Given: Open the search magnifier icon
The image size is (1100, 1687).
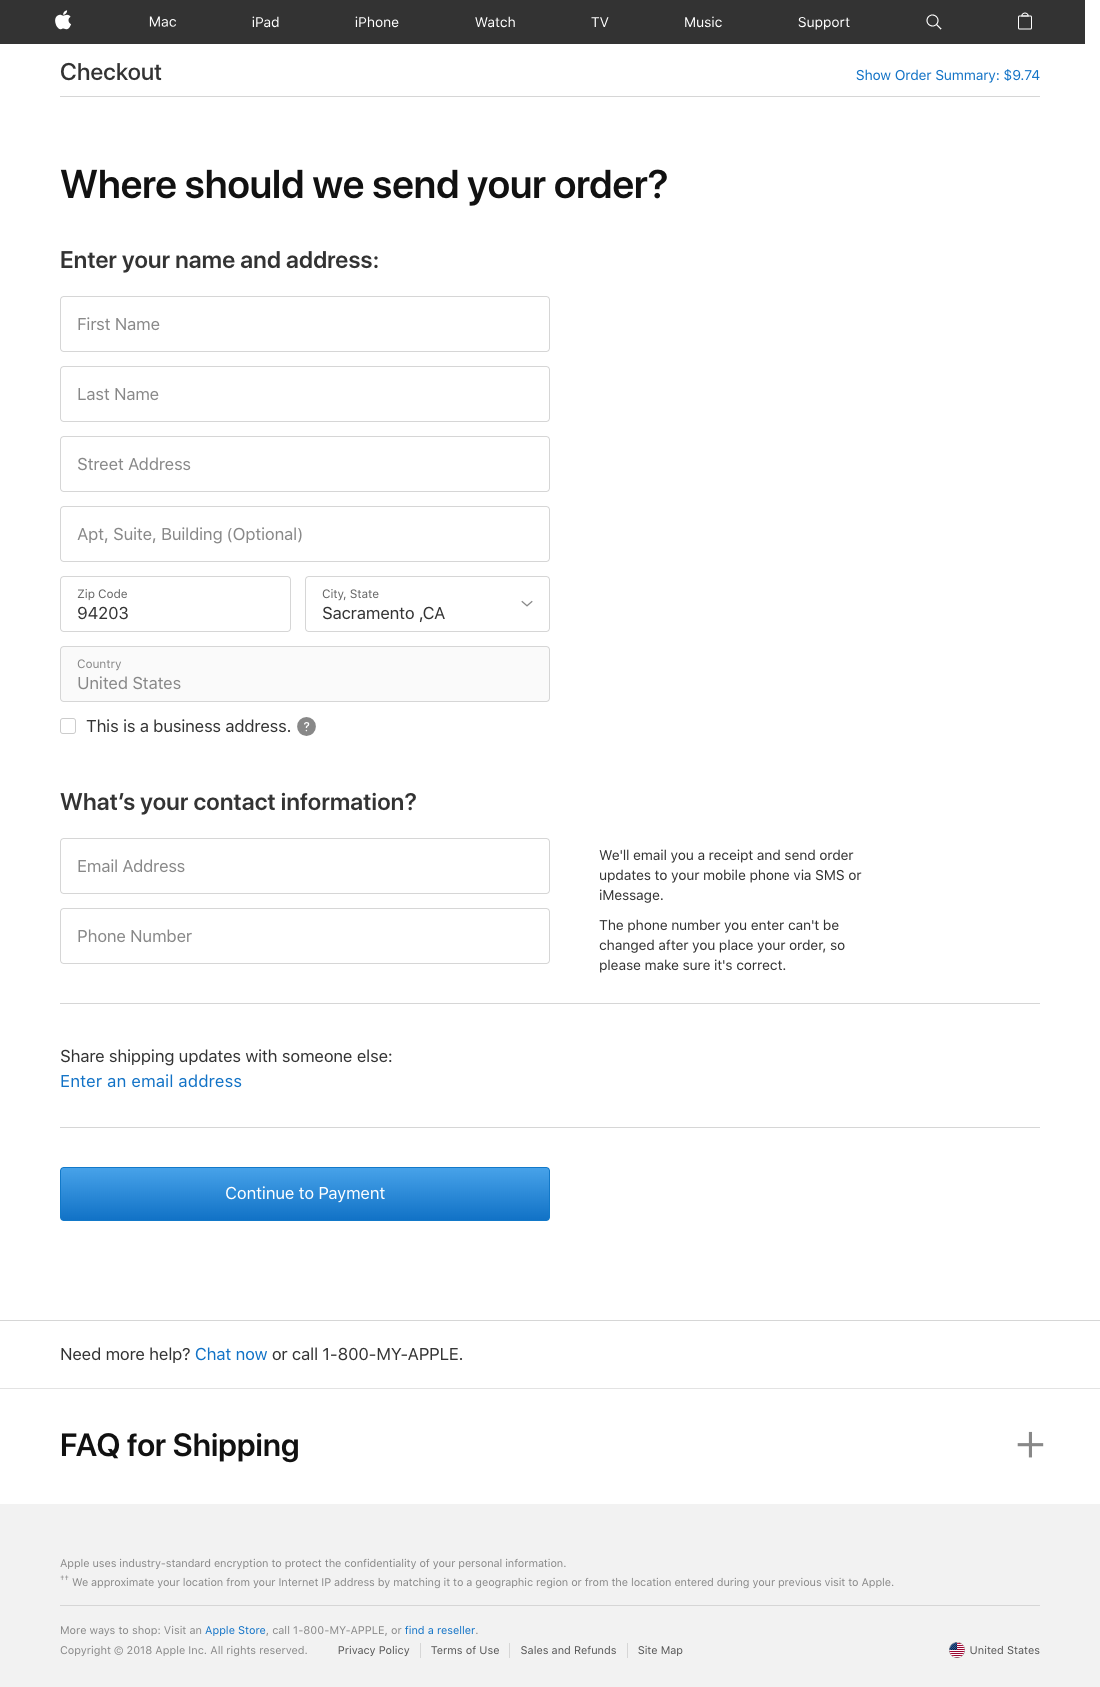Looking at the screenshot, I should [933, 22].
